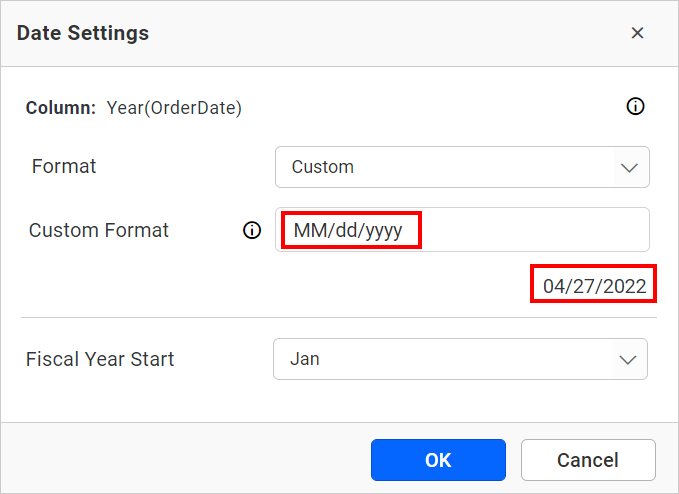
Task: Click the info icon next to Custom Format
Action: tap(252, 231)
